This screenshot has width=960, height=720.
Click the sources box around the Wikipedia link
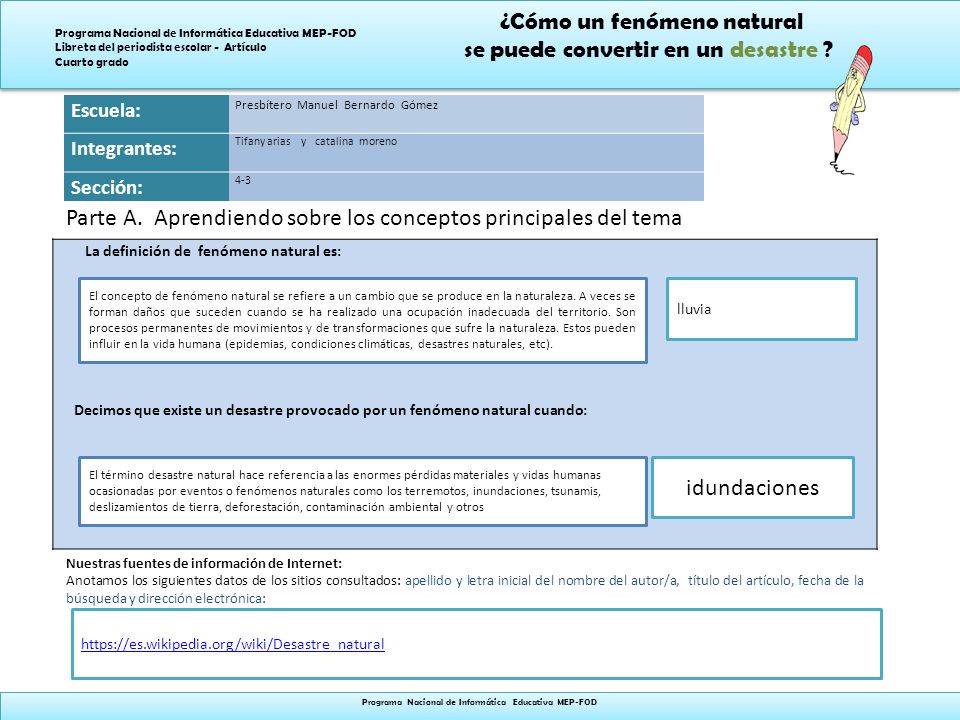click(477, 644)
